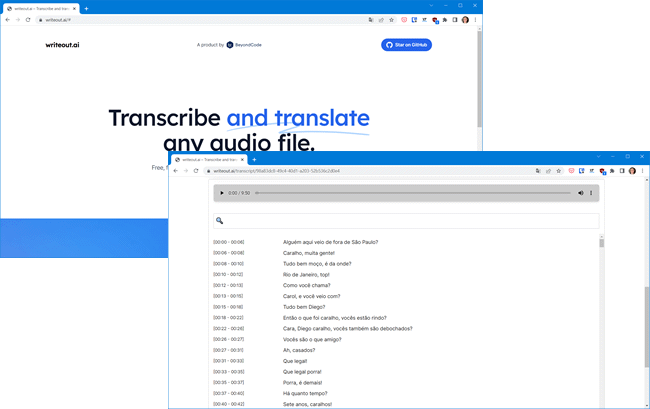Click timestamp [00:35 - 00:37]
The height and width of the screenshot is (409, 650).
[x=229, y=382]
